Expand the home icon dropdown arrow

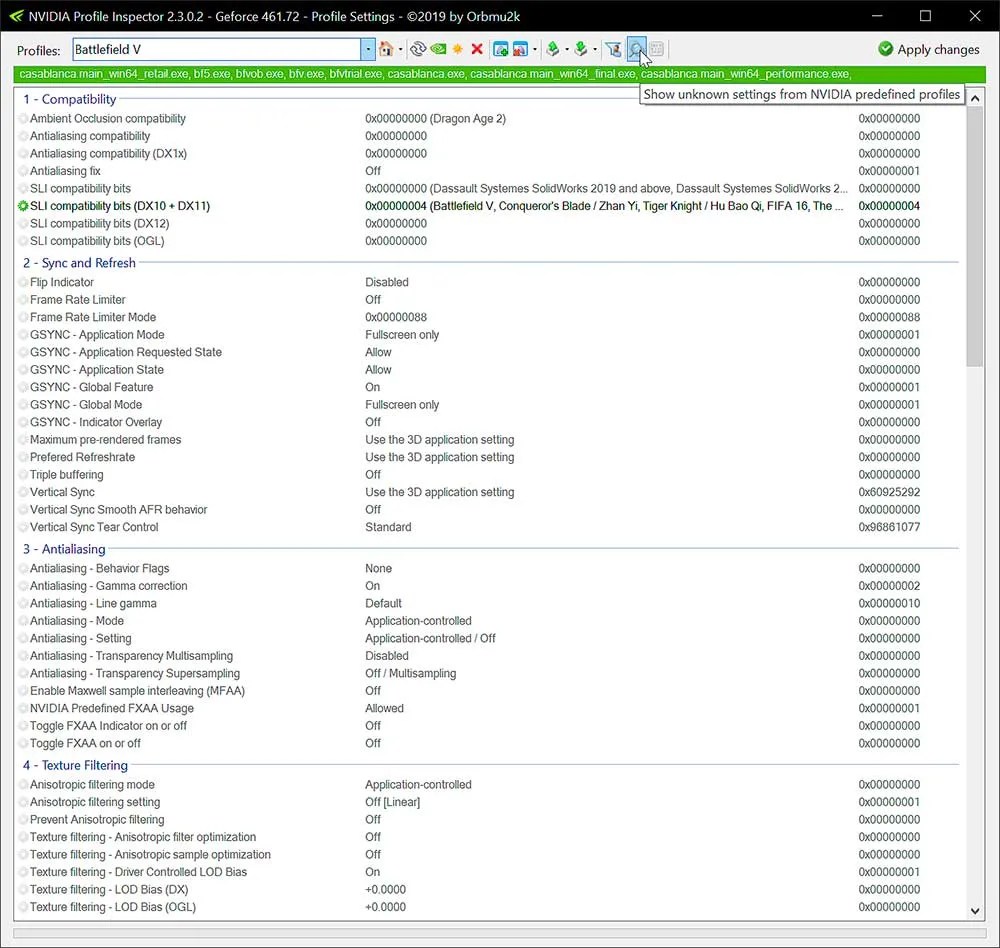402,48
